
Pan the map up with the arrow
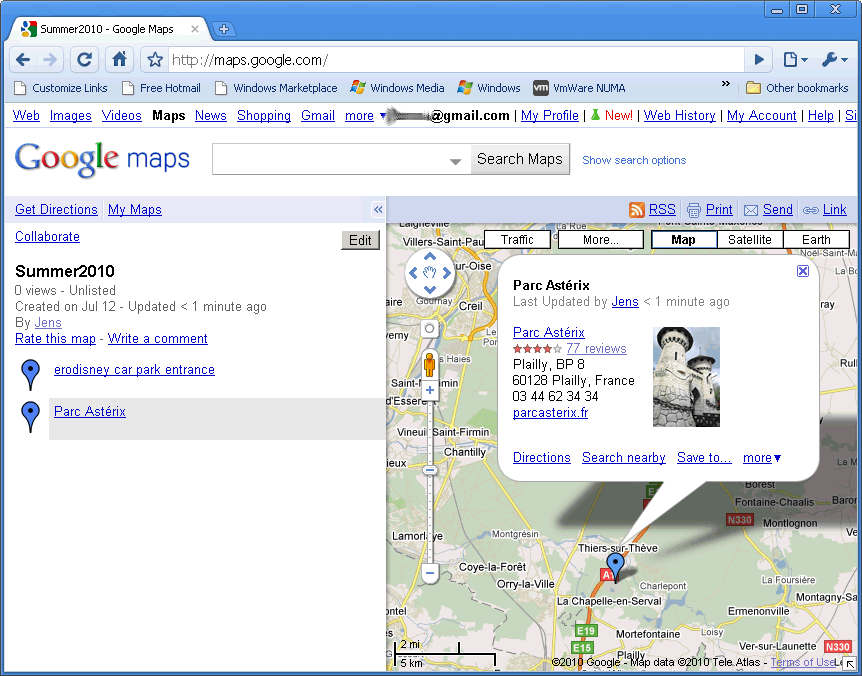point(430,257)
